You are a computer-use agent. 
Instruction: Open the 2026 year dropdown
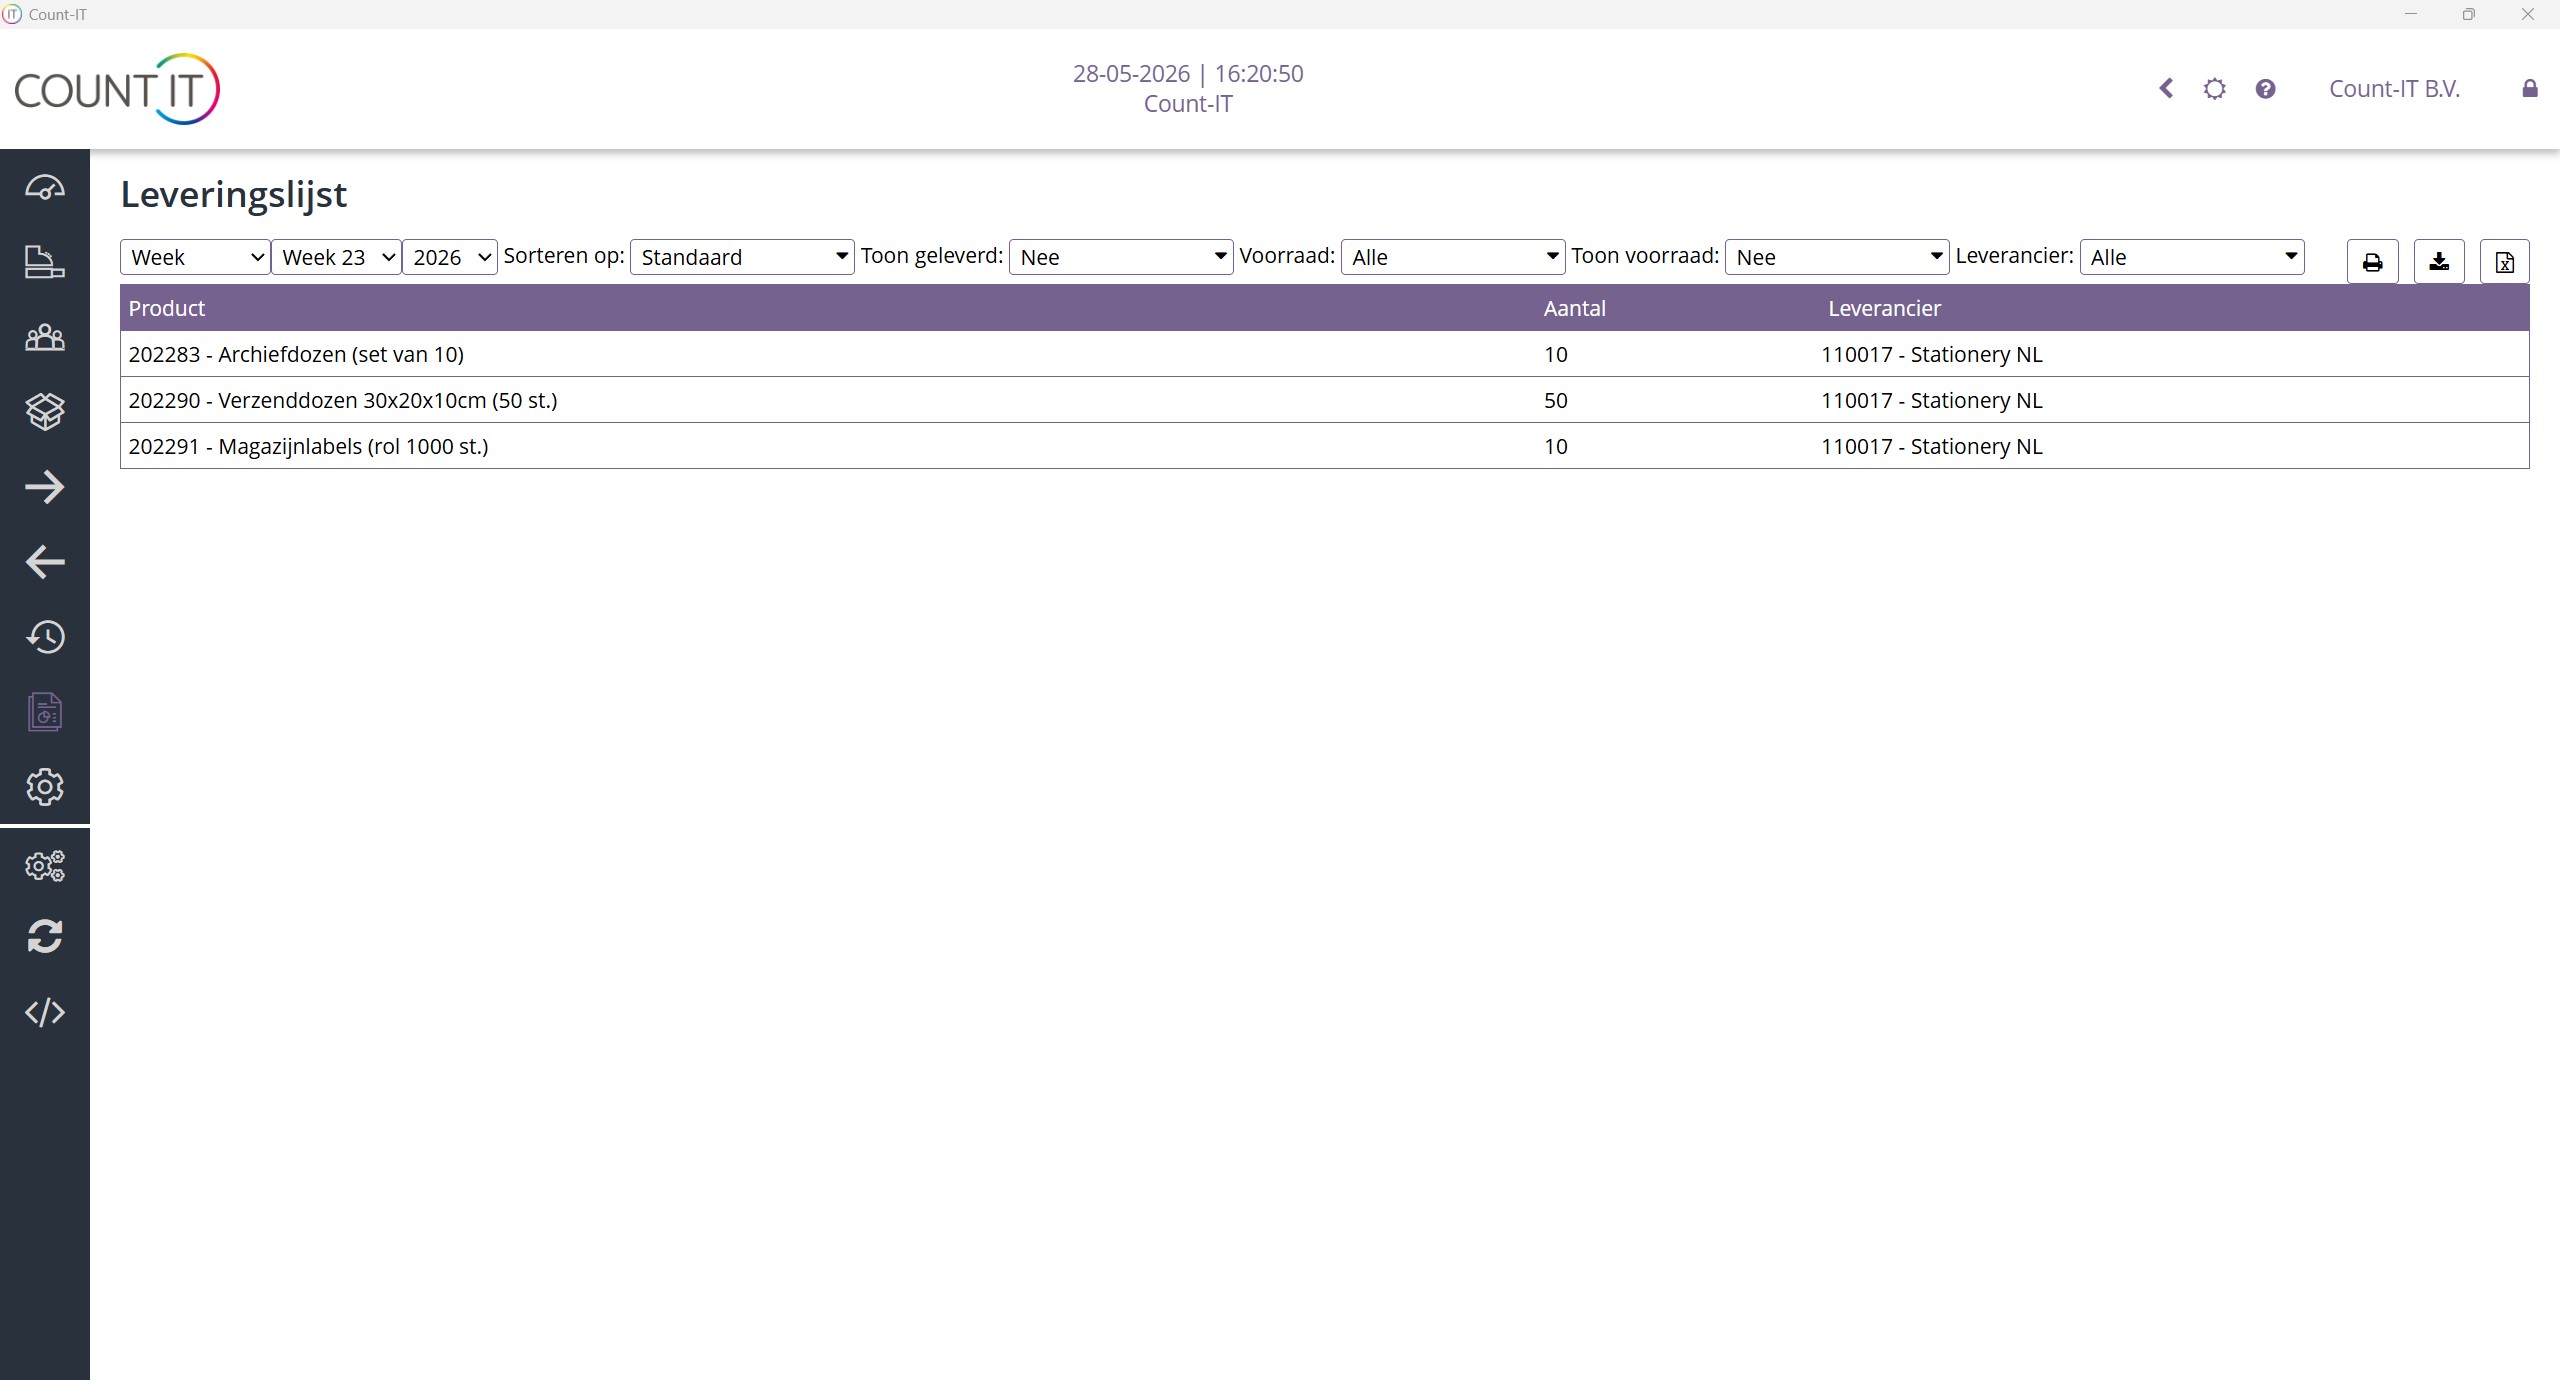pyautogui.click(x=450, y=257)
